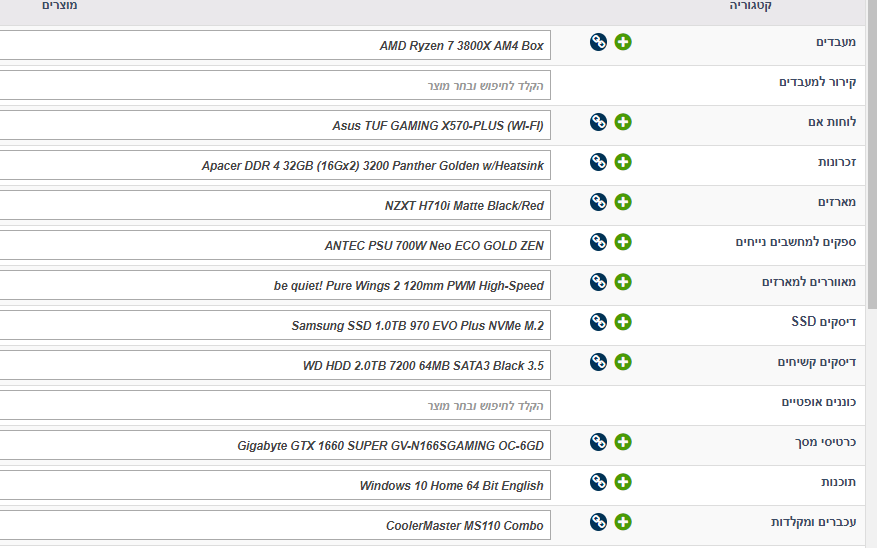Click the קטגוריה column header
The width and height of the screenshot is (877, 548).
[x=750, y=6]
